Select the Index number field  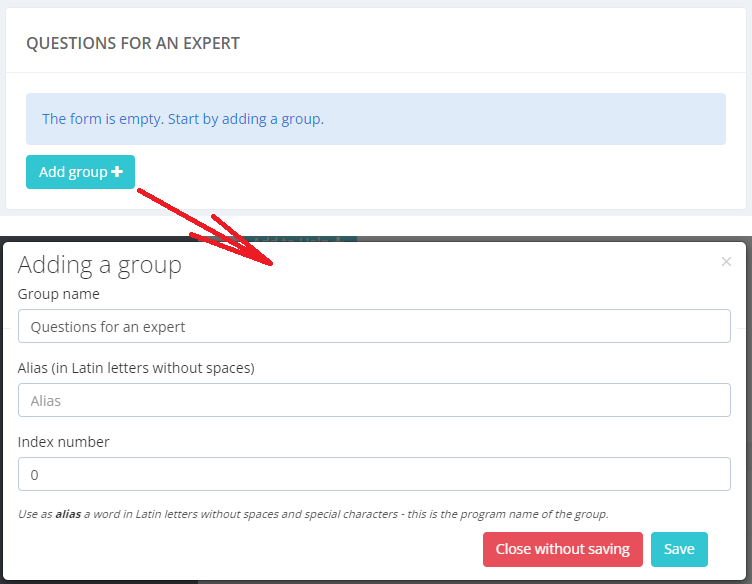click(374, 474)
